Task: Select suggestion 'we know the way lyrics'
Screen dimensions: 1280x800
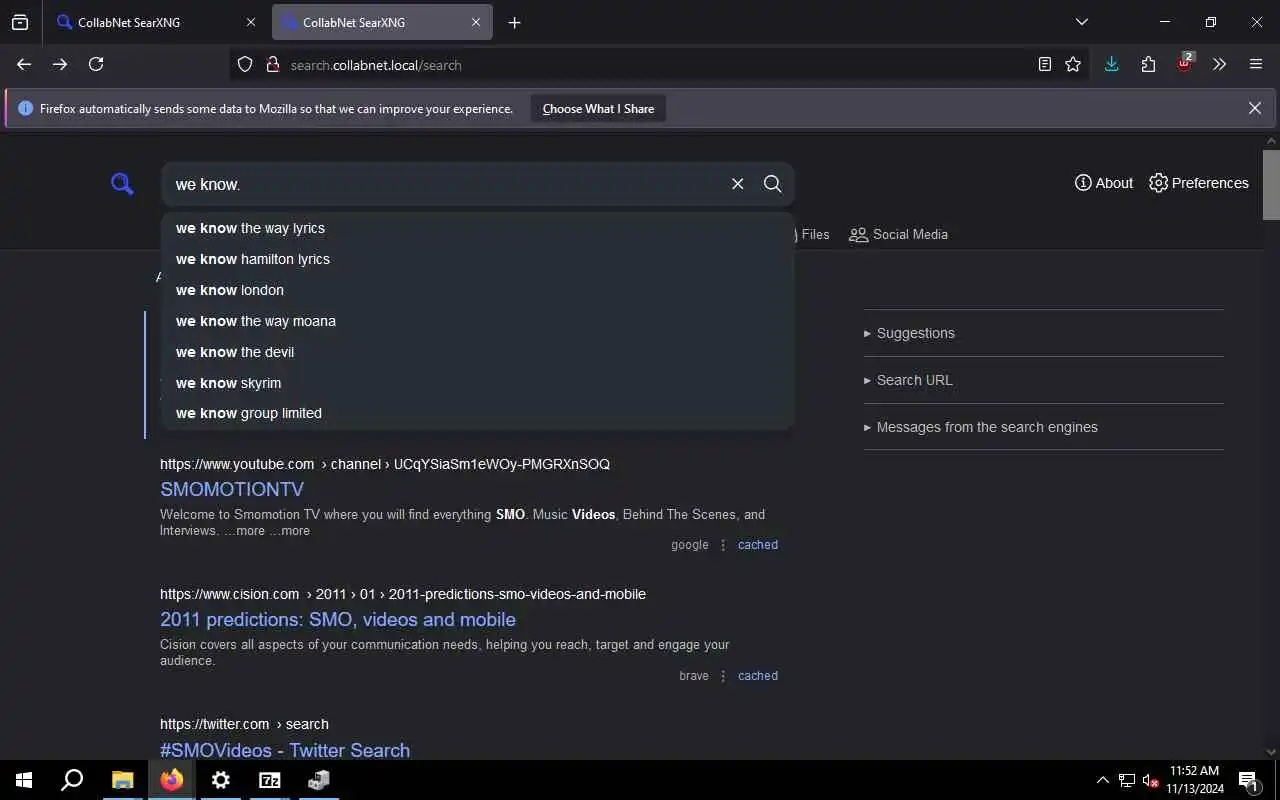Action: pos(478,228)
